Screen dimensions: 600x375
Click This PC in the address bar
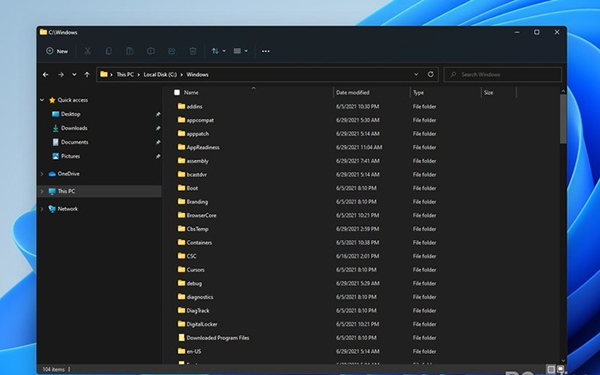coord(125,75)
